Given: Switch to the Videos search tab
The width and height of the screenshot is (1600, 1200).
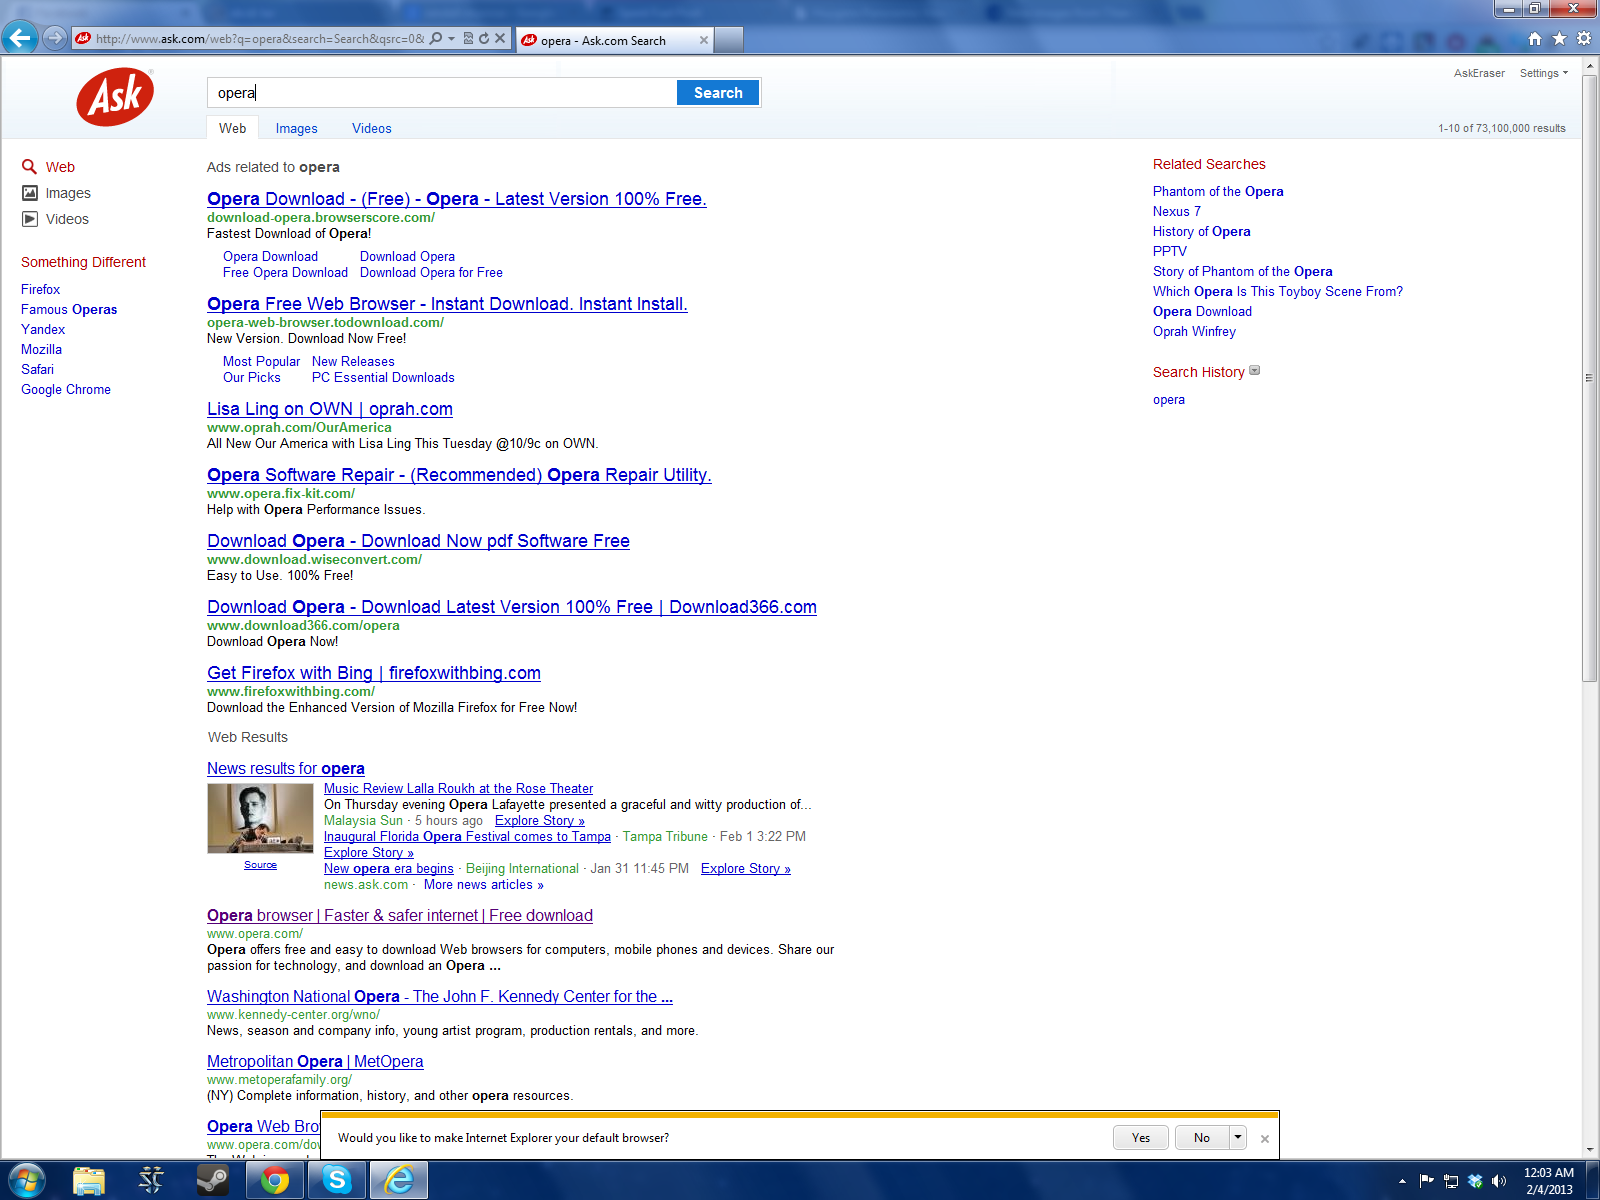Looking at the screenshot, I should [372, 128].
